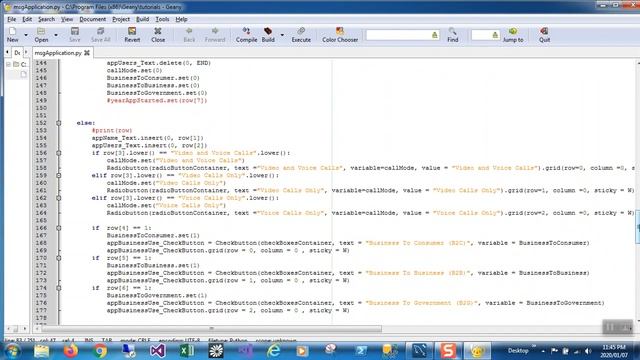
Task: Fold the if row[6] block at line 174
Action: (x=59, y=288)
